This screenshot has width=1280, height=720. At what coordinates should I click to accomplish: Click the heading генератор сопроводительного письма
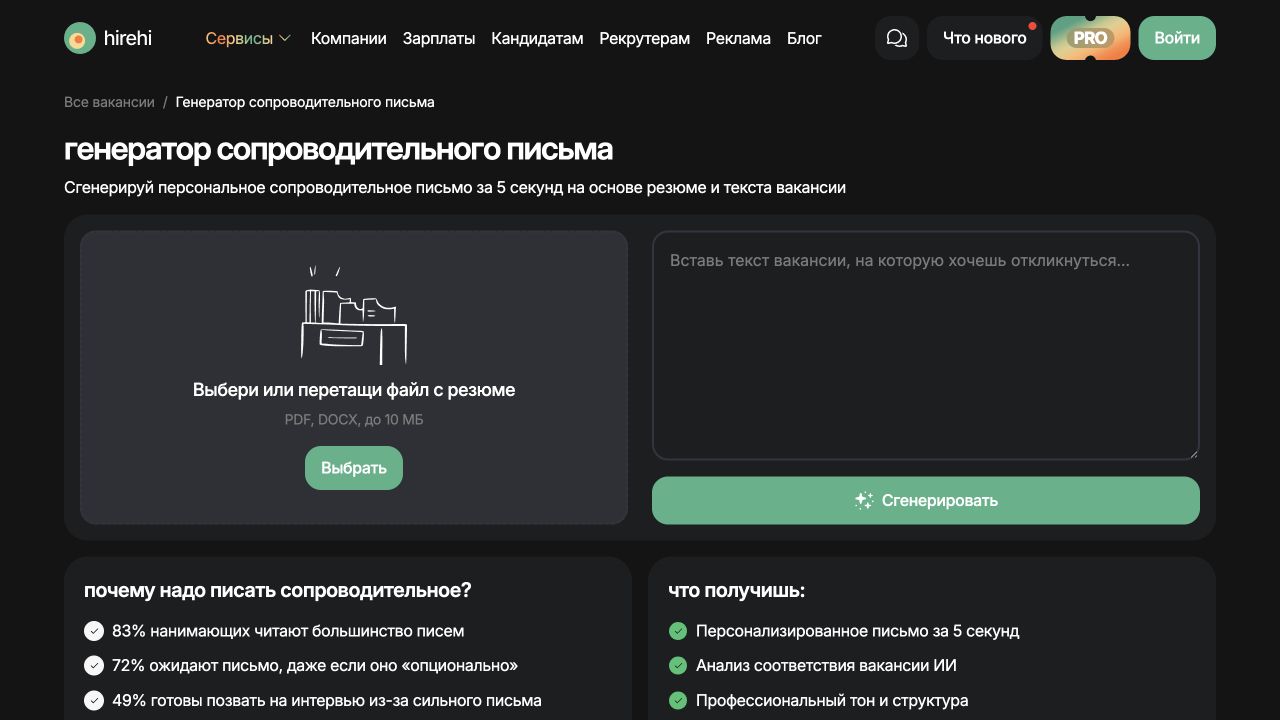click(x=338, y=149)
